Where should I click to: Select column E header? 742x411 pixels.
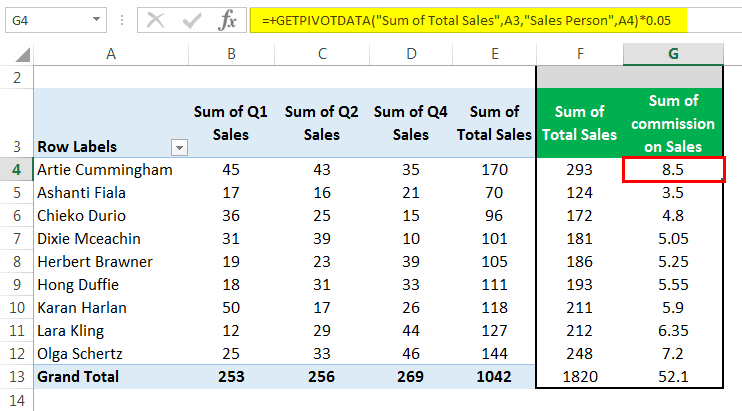[x=495, y=54]
